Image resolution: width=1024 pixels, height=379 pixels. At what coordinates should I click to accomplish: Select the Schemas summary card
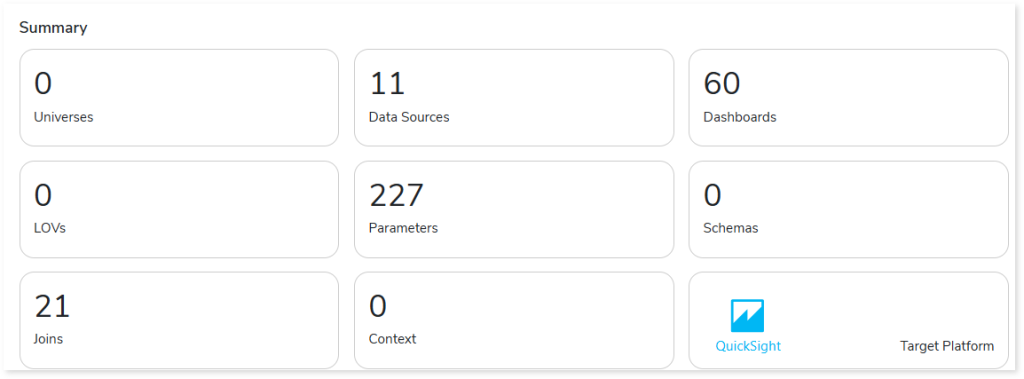848,210
